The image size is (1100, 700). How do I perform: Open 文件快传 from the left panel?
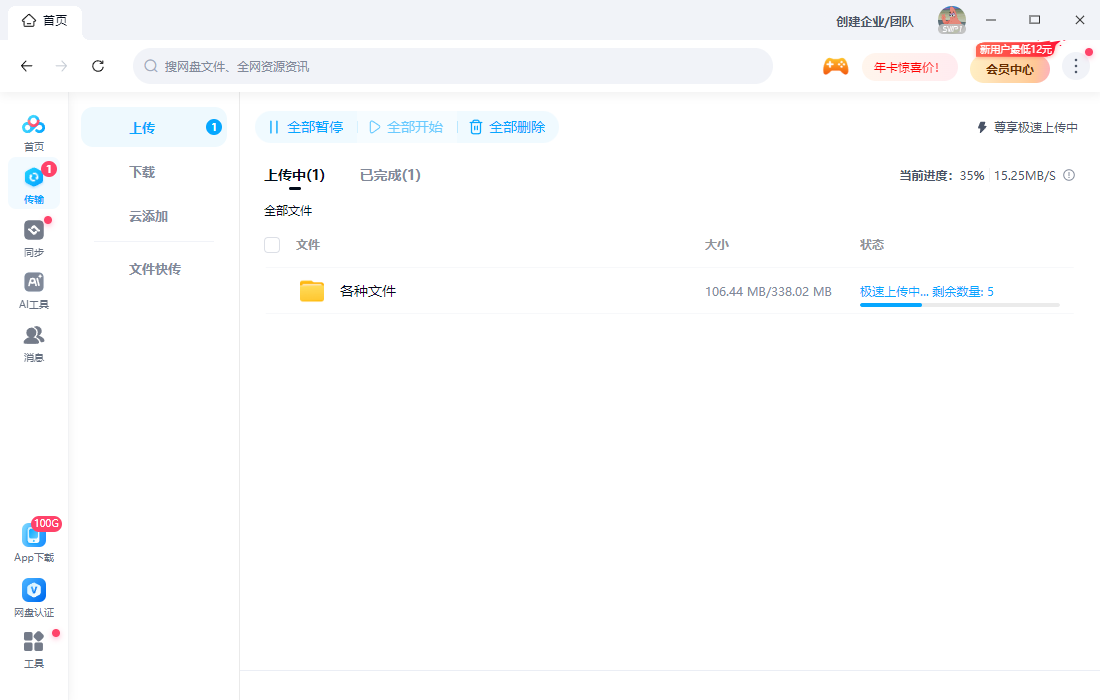click(155, 268)
